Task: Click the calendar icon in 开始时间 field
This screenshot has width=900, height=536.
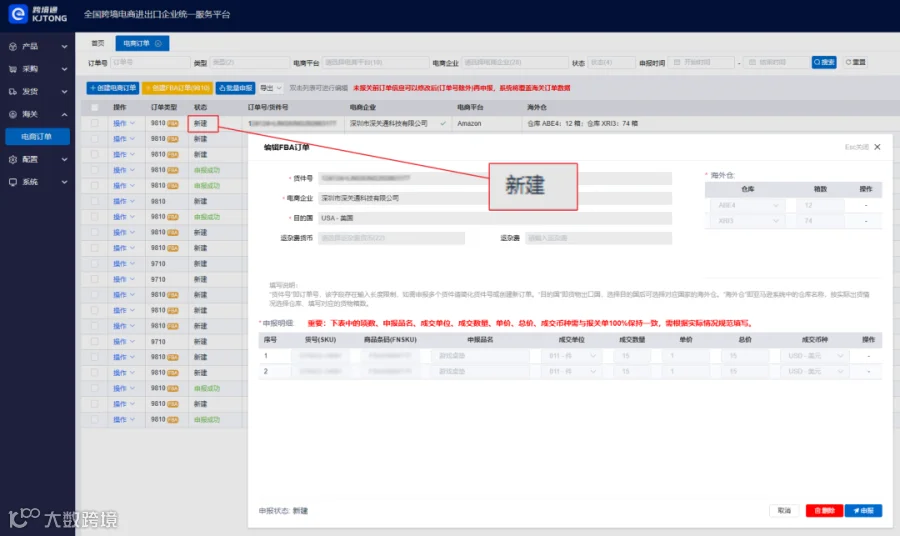Action: click(677, 62)
